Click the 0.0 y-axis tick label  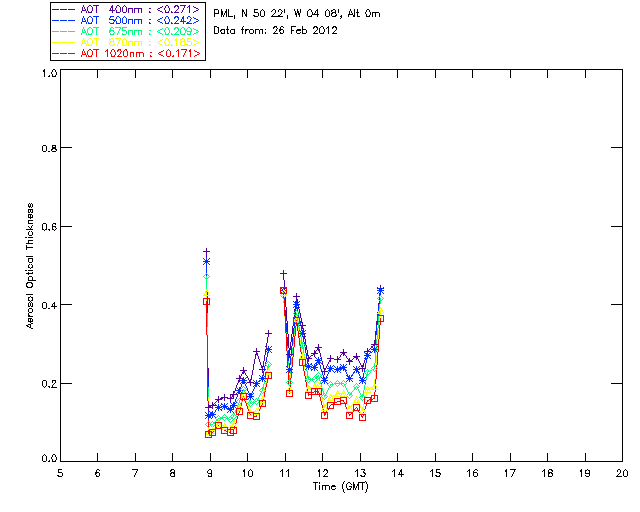[49, 459]
